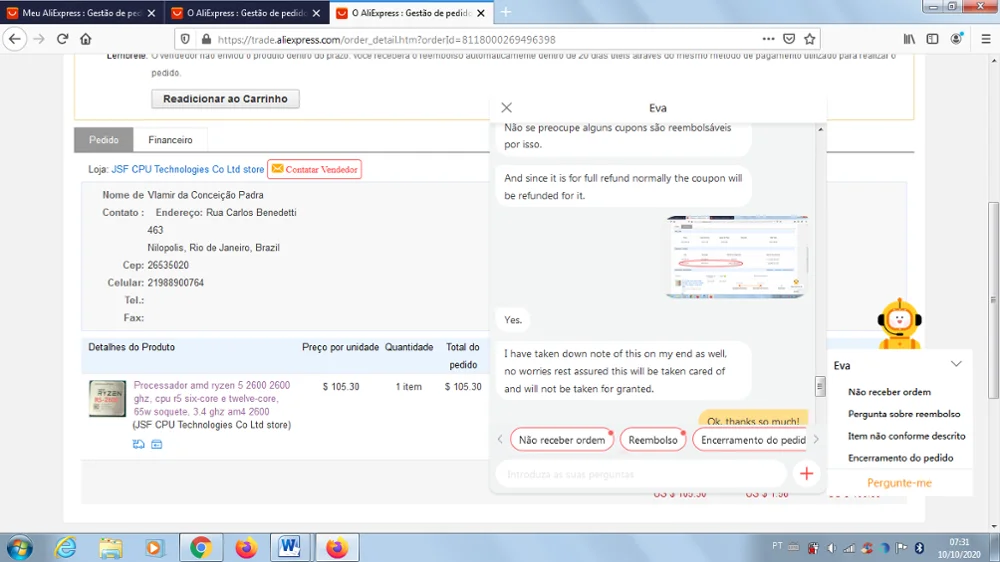Select 'Encerramento do pedido' in Eva panel
The width and height of the screenshot is (1000, 562).
click(x=901, y=457)
